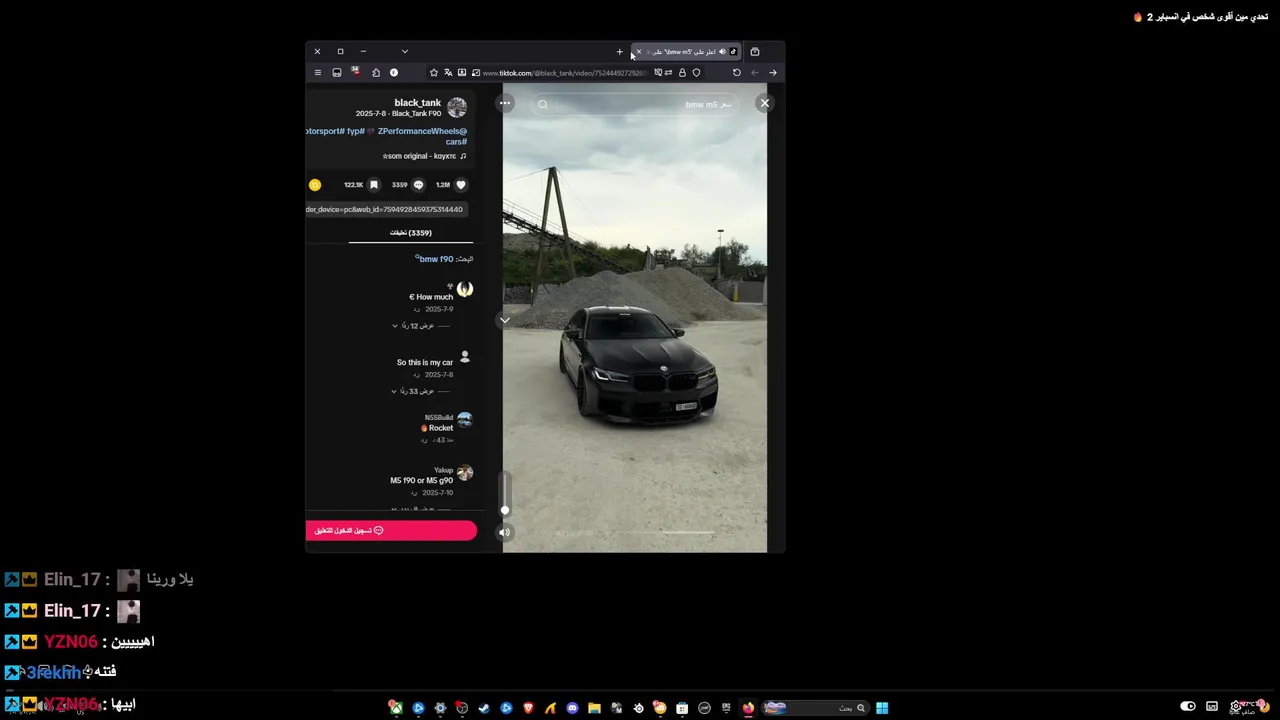Screen dimensions: 1280x720
Task: Open Discord from the taskbar
Action: (572, 708)
